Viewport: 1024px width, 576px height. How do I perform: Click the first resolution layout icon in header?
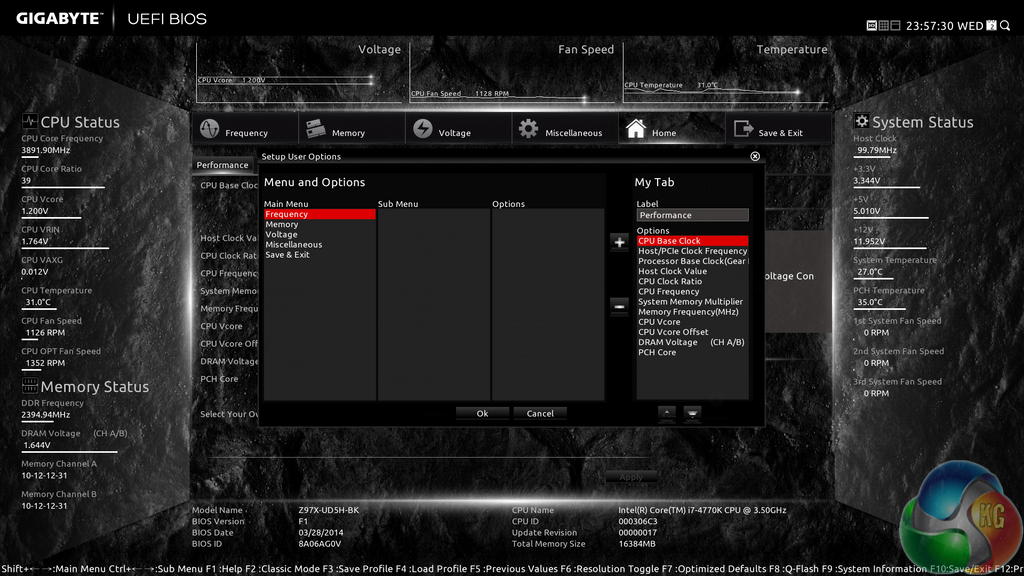871,25
